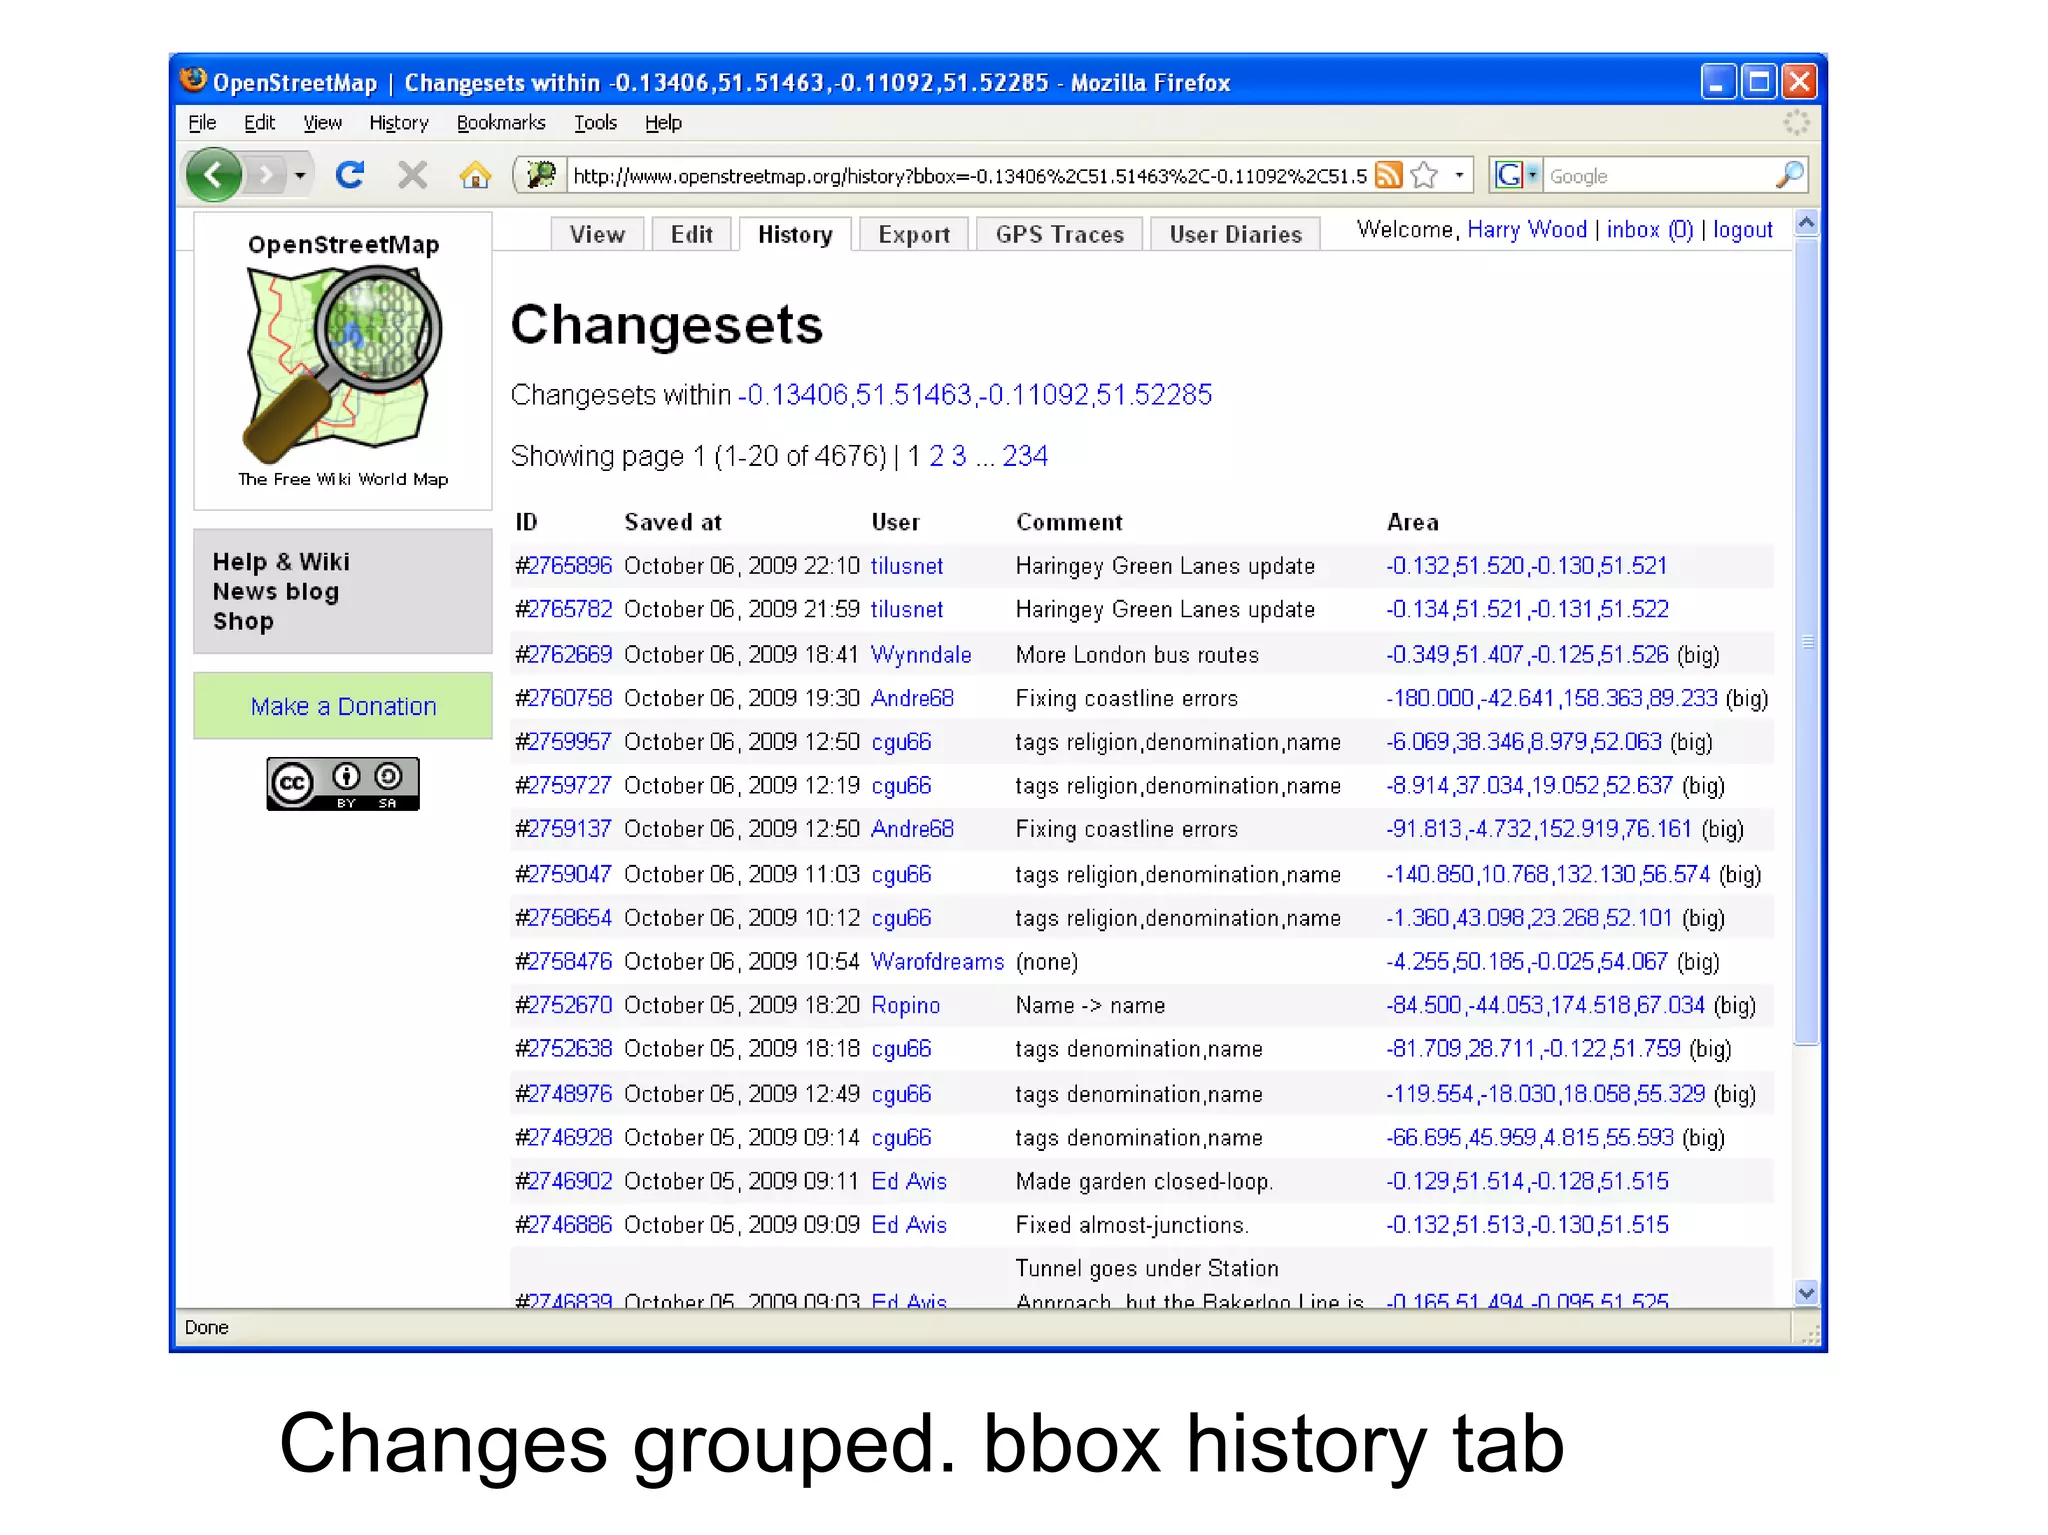Click the OpenStreetMap magnifier logo

tap(343, 362)
